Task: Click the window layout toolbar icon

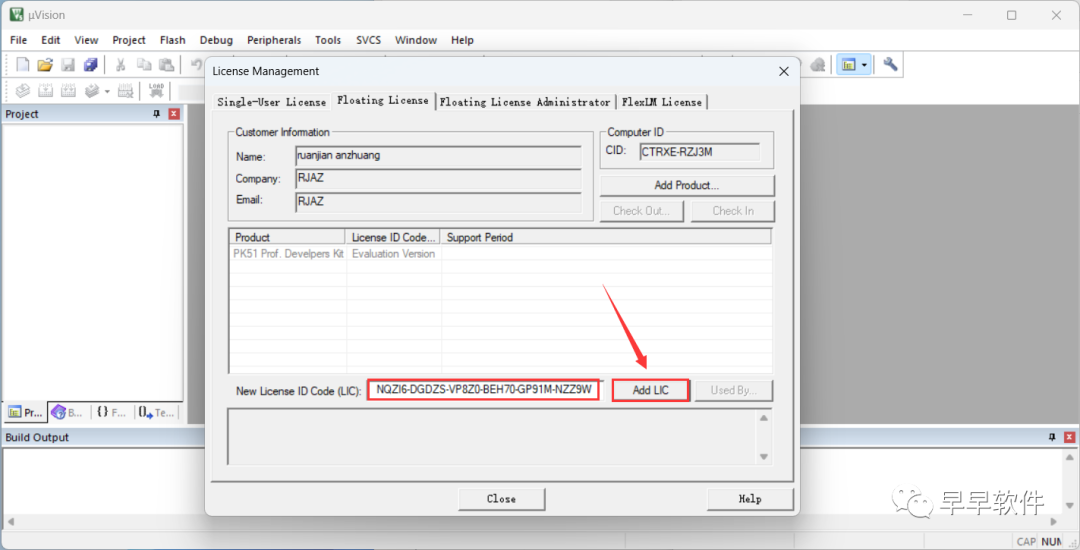Action: [x=849, y=65]
